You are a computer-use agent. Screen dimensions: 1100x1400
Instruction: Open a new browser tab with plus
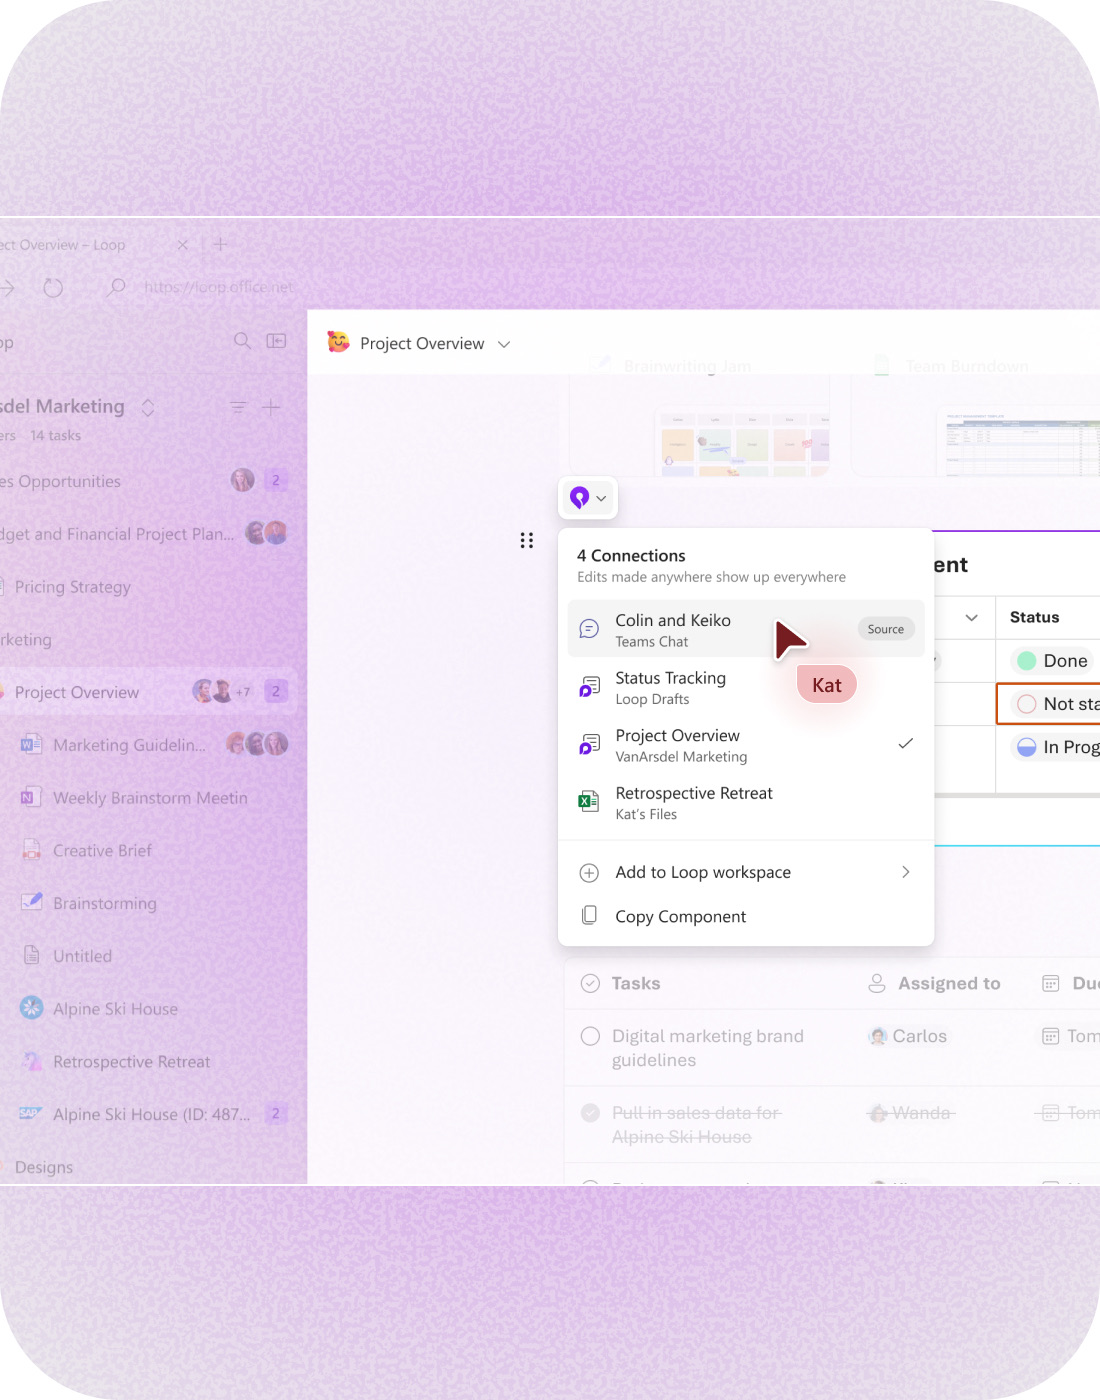220,244
